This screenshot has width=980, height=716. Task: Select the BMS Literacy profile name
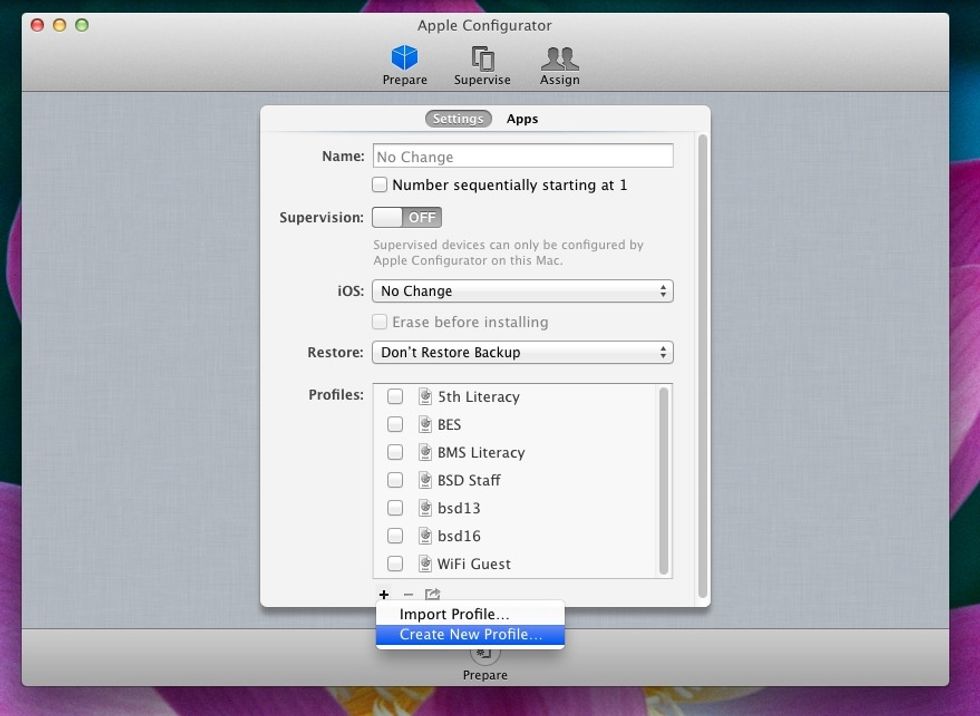(481, 452)
